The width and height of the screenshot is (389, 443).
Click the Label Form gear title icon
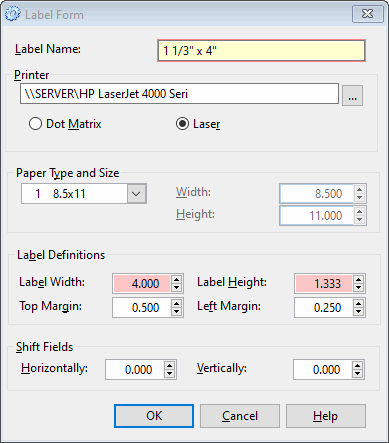tap(13, 14)
